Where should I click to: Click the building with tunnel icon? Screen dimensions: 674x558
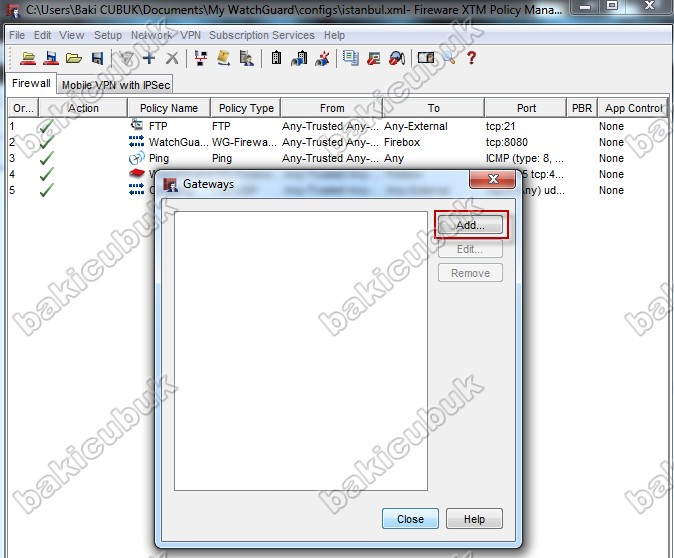pos(299,58)
